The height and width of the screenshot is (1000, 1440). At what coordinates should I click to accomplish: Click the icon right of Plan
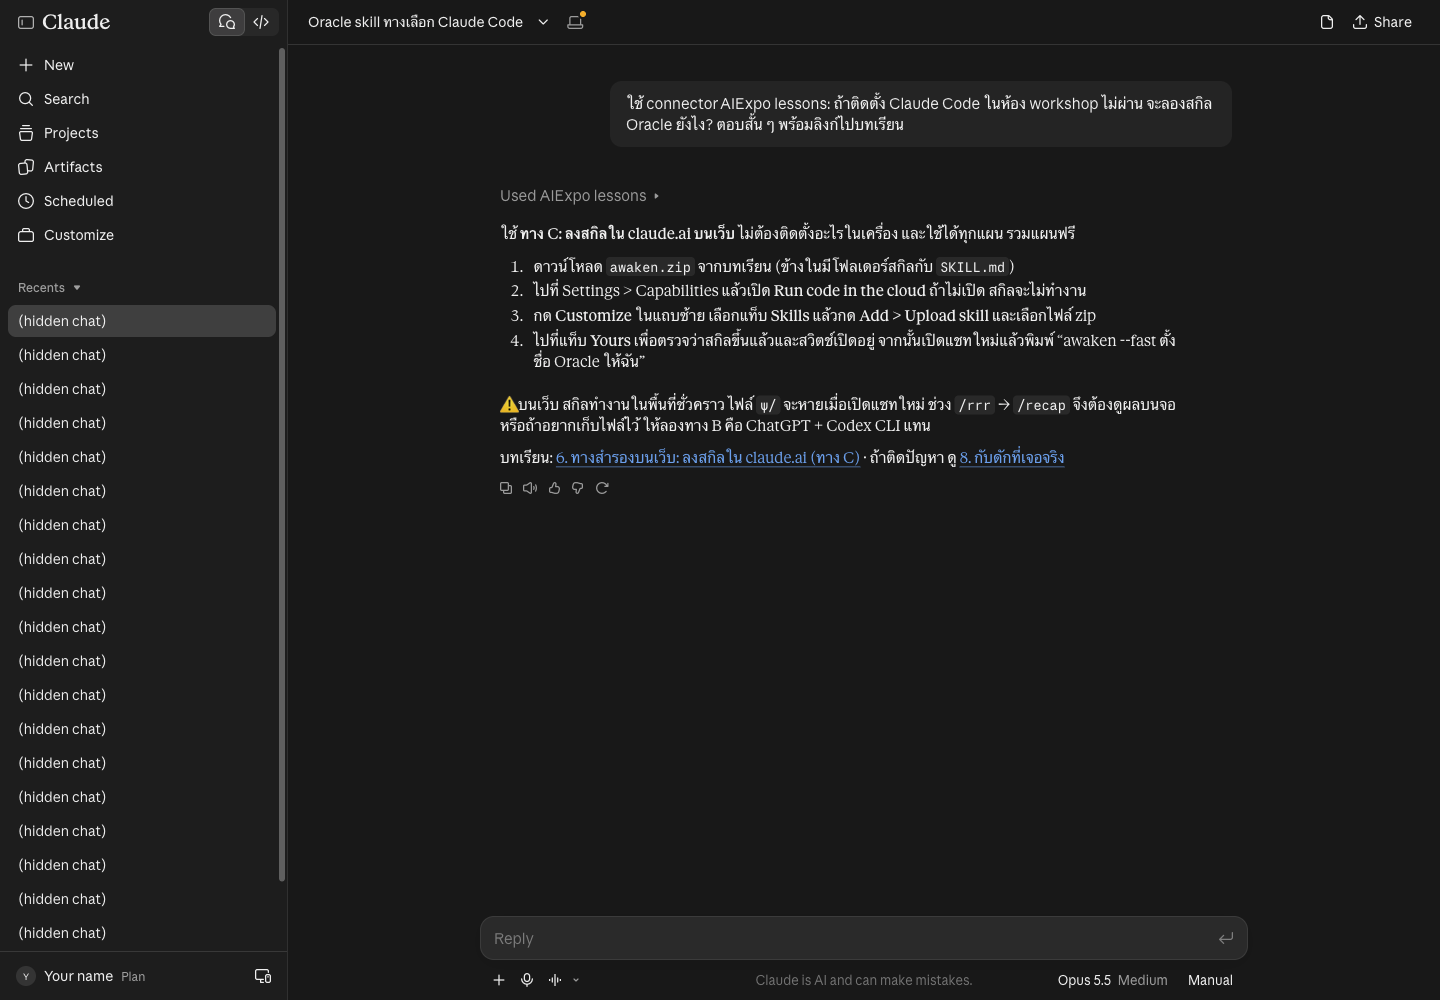[263, 976]
